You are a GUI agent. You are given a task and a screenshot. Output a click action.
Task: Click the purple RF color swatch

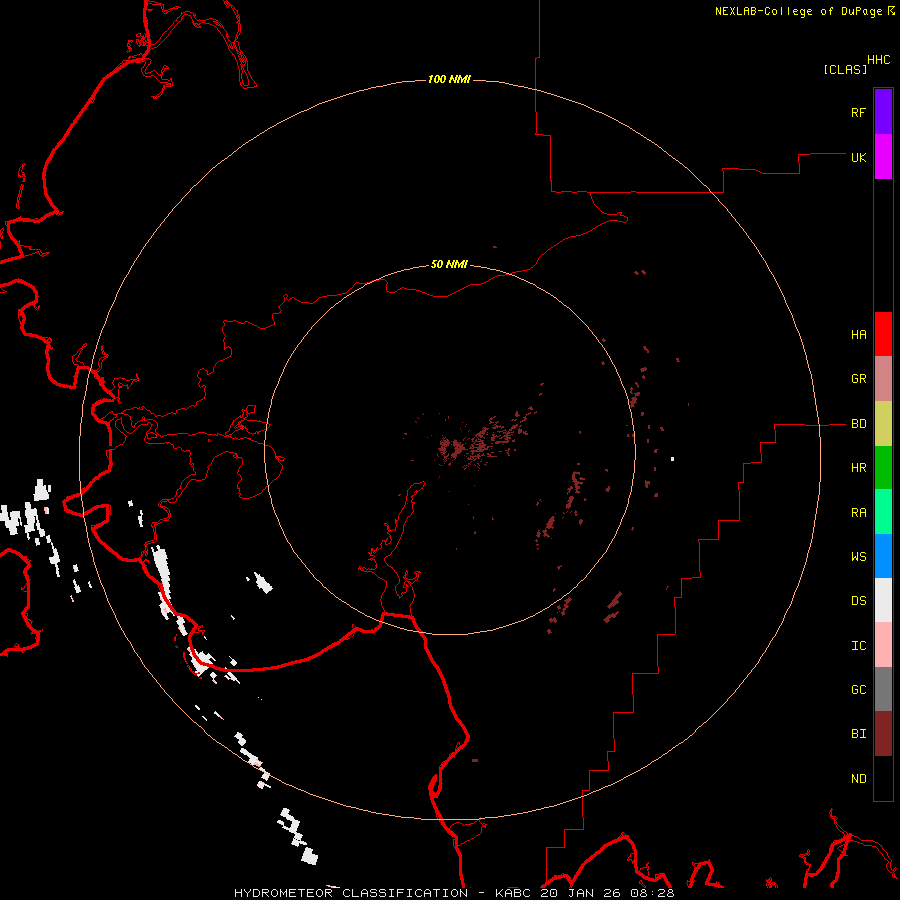883,112
